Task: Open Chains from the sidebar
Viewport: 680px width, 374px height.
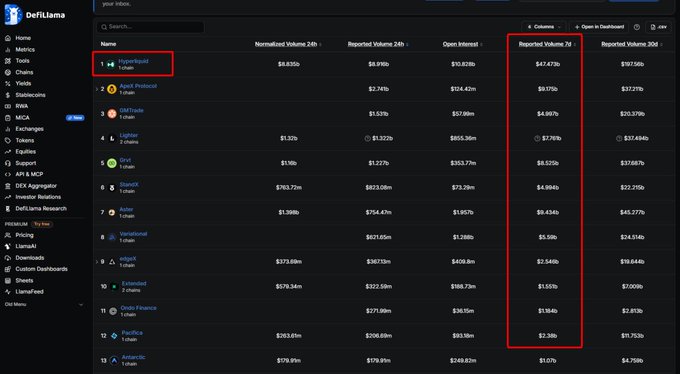Action: [24, 72]
